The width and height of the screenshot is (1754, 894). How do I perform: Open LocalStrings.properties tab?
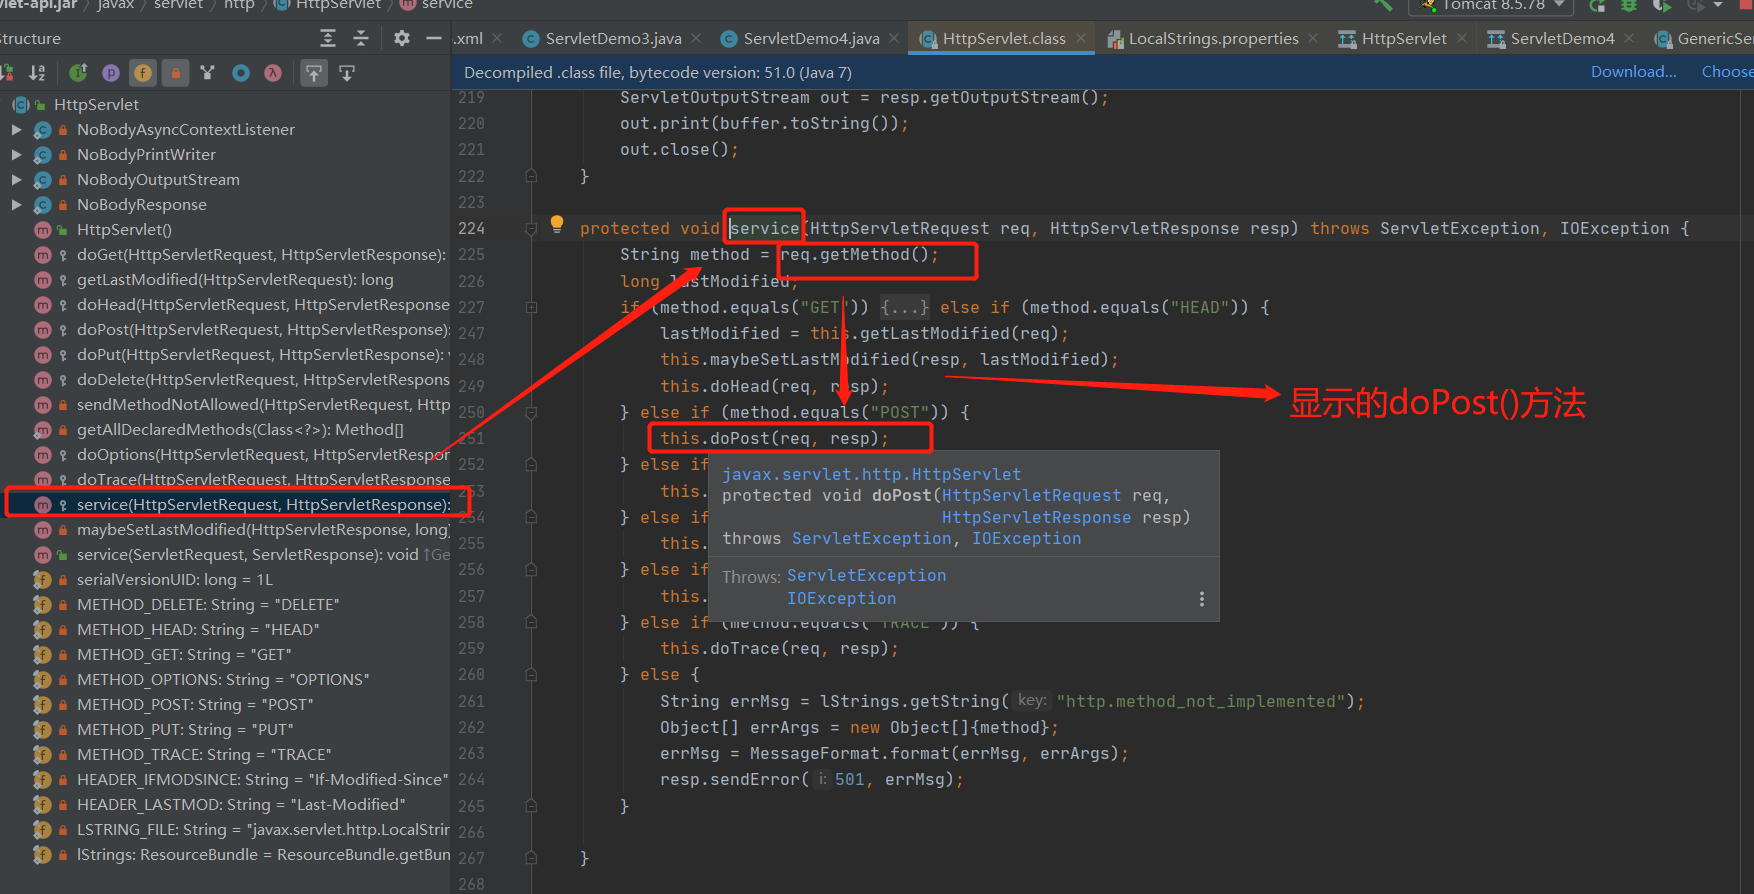[1213, 38]
